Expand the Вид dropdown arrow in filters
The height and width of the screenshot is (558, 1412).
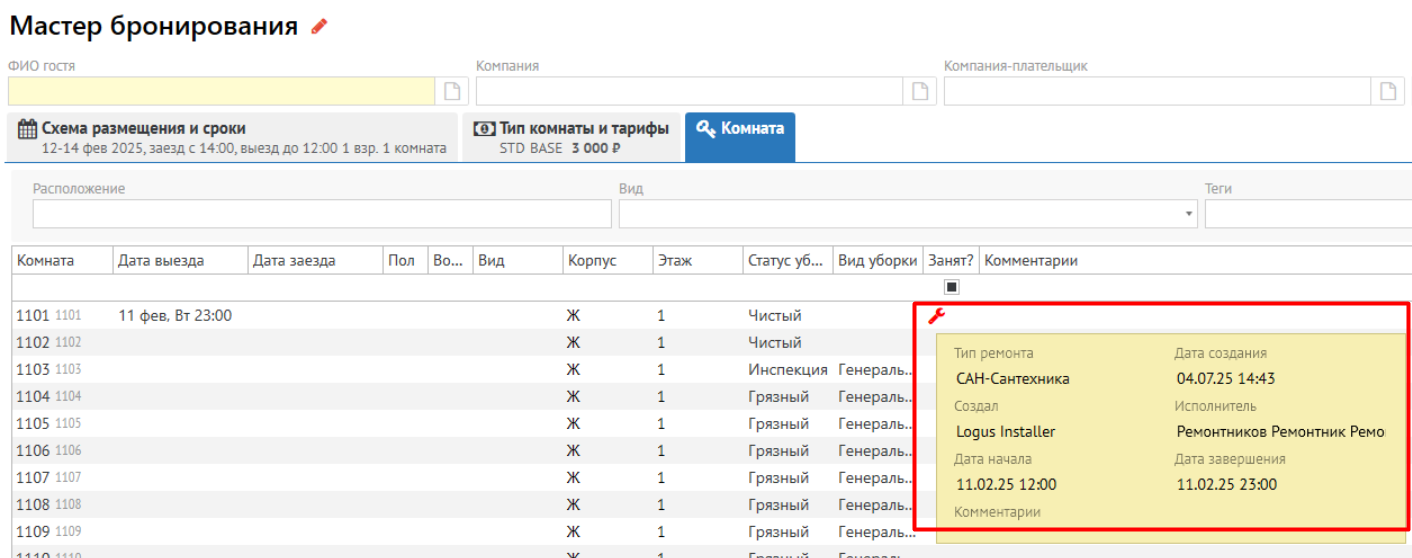pyautogui.click(x=1188, y=214)
